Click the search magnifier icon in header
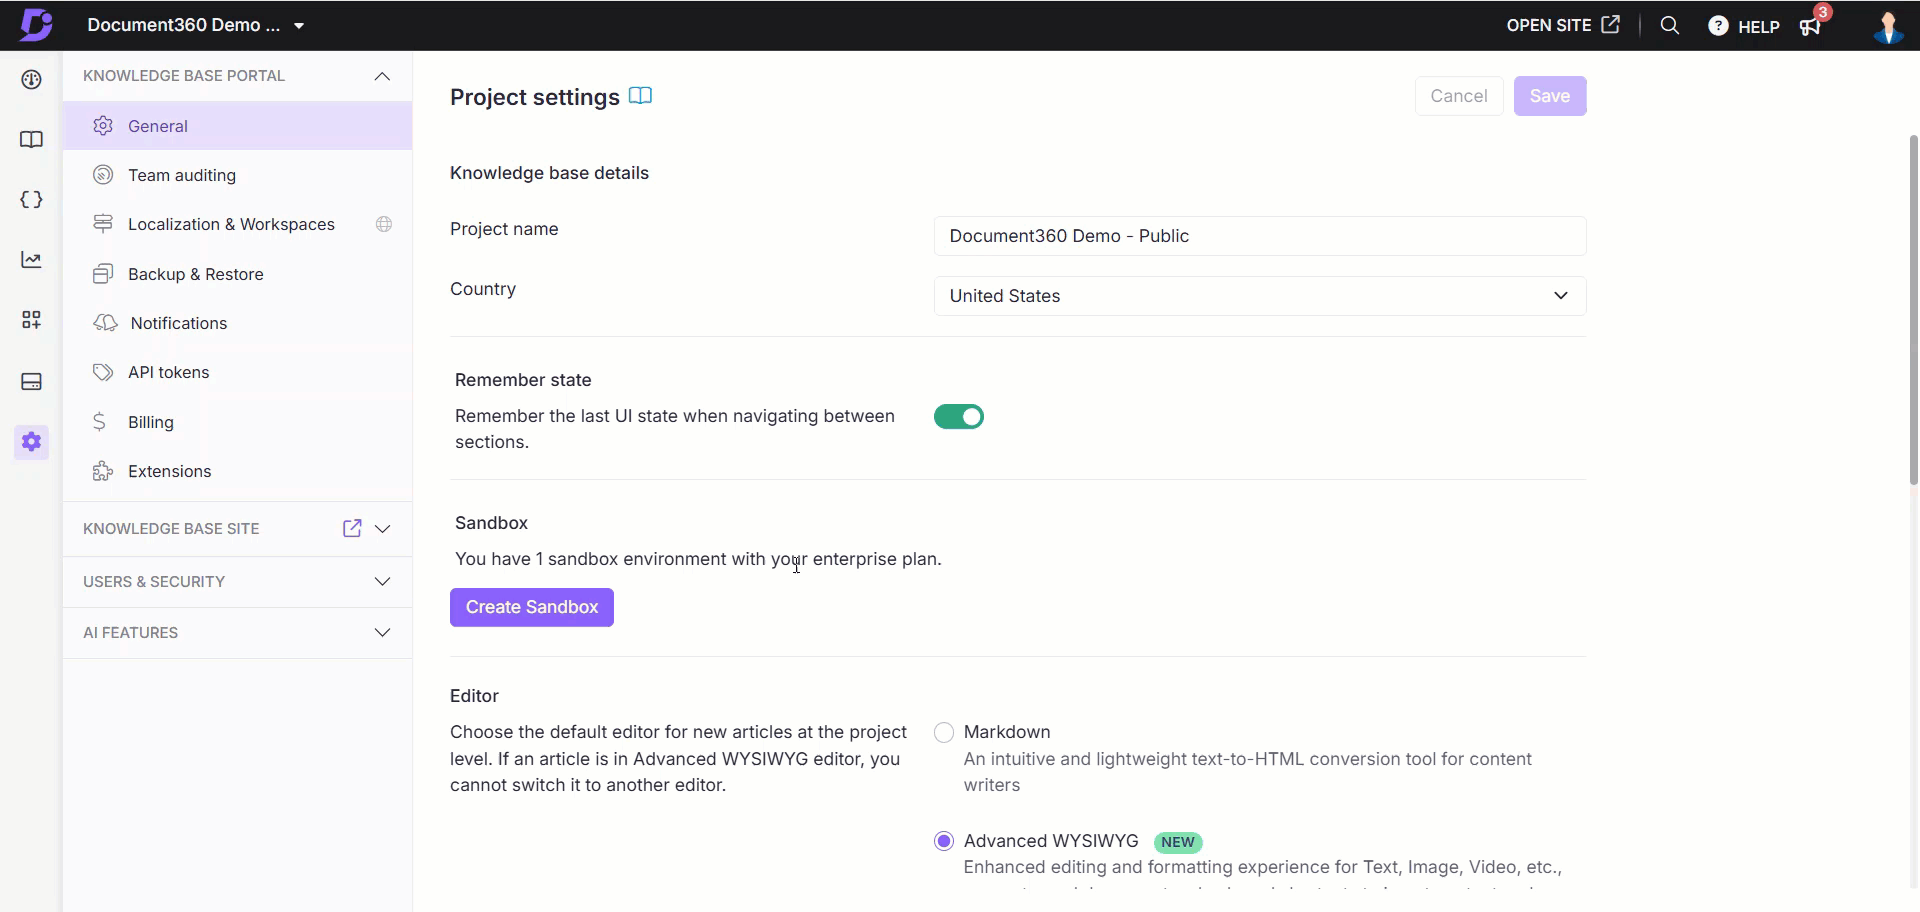This screenshot has width=1920, height=912. [1669, 26]
